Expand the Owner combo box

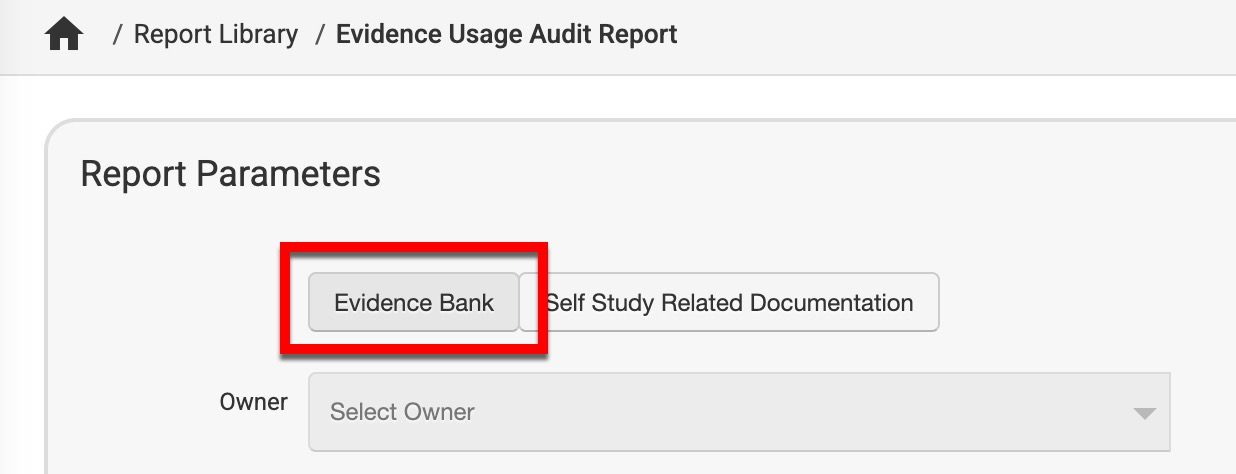pos(738,412)
